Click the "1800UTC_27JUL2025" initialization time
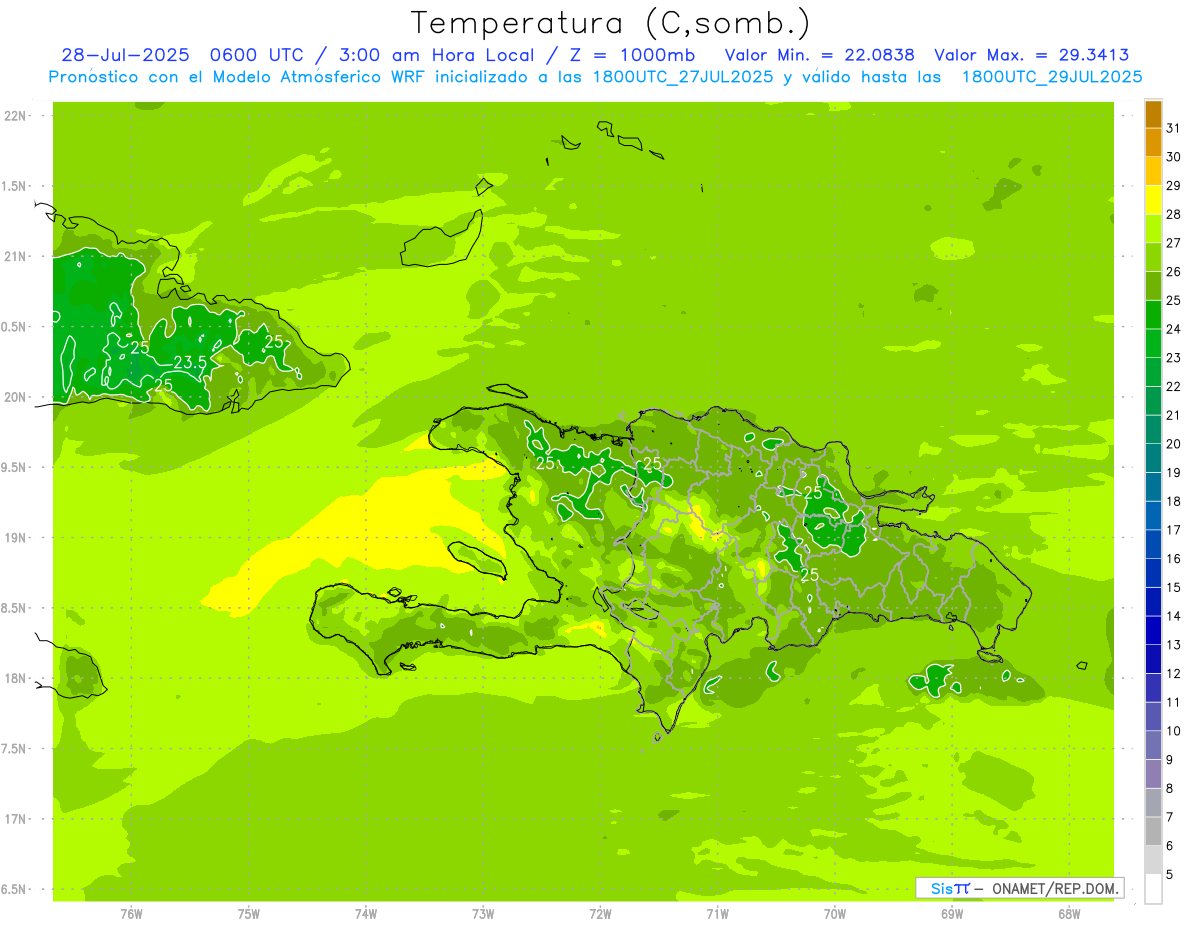This screenshot has height=927, width=1200. click(x=681, y=77)
